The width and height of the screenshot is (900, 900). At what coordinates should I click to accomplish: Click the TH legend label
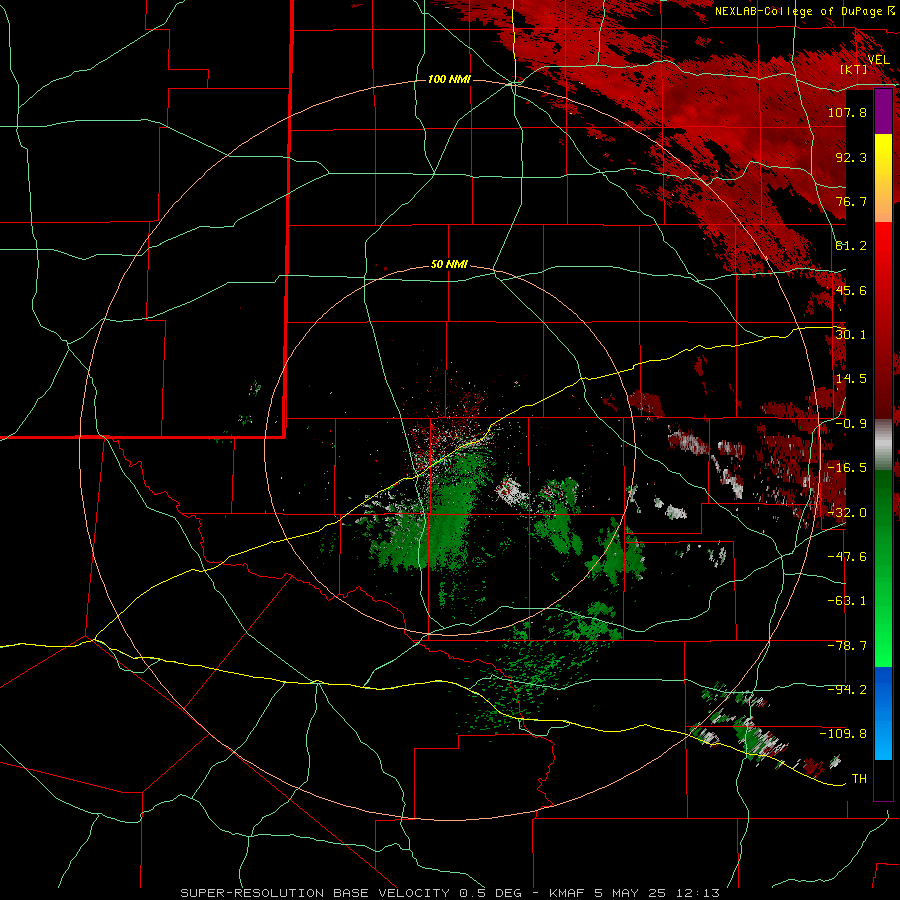(x=859, y=779)
